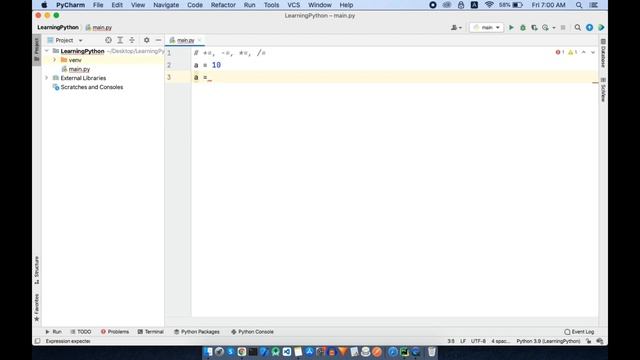The image size is (640, 360).
Task: Expand External Libraries node
Action: tap(47, 78)
